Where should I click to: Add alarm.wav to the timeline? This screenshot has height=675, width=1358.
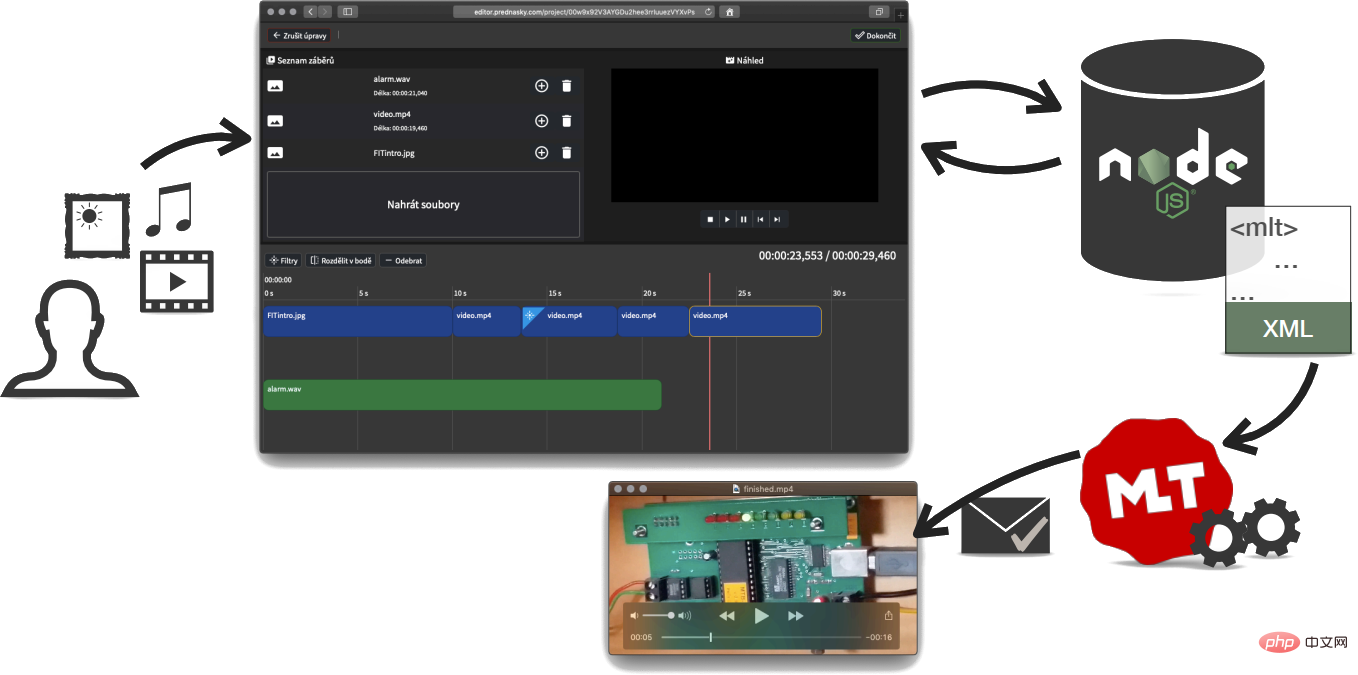click(x=541, y=86)
